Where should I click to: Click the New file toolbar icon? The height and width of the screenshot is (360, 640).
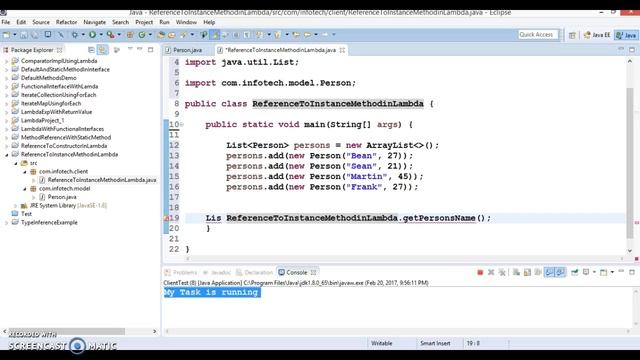pos(7,35)
